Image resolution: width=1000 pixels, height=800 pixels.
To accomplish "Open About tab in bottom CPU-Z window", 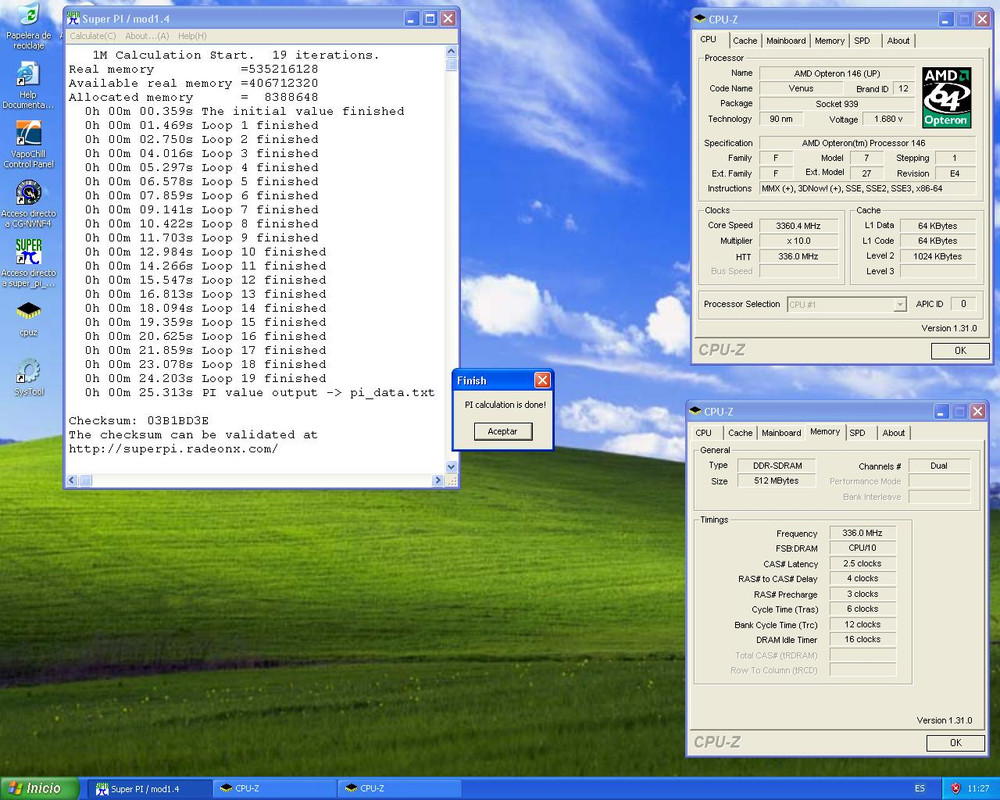I will pos(893,433).
